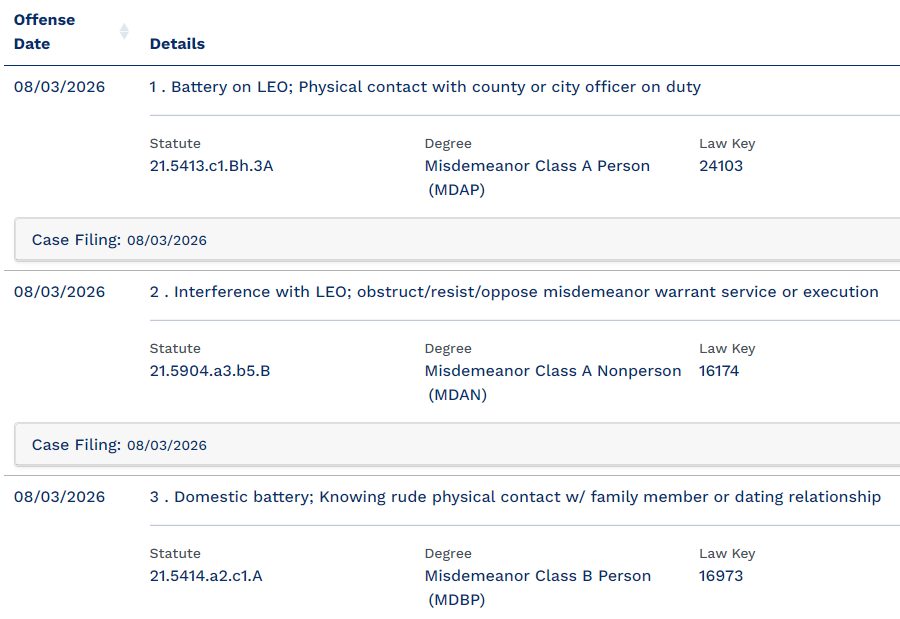900x619 pixels.
Task: Select charge 3 Domestic battery description
Action: point(515,497)
